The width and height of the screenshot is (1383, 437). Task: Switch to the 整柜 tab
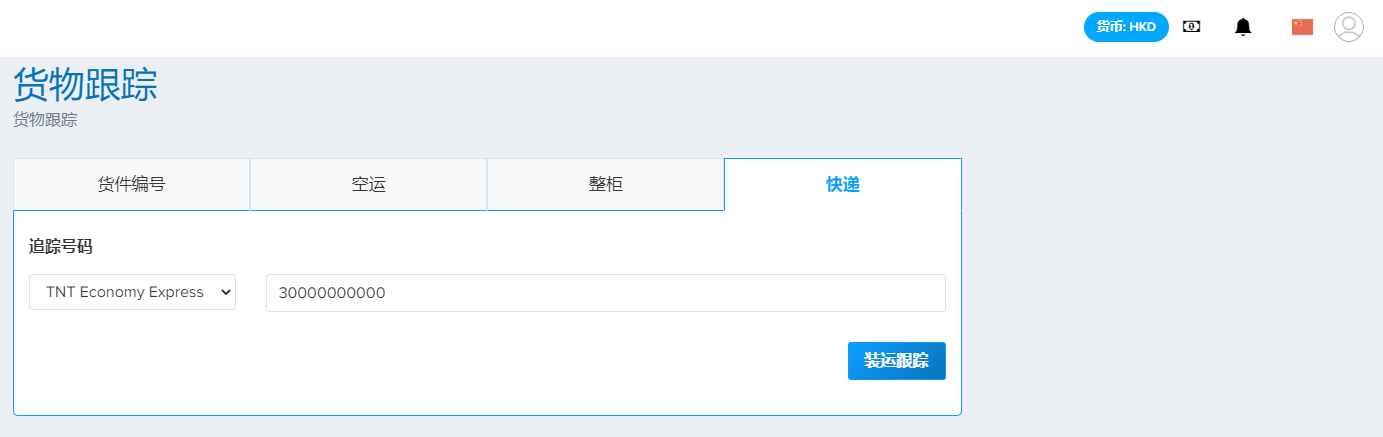[x=605, y=184]
